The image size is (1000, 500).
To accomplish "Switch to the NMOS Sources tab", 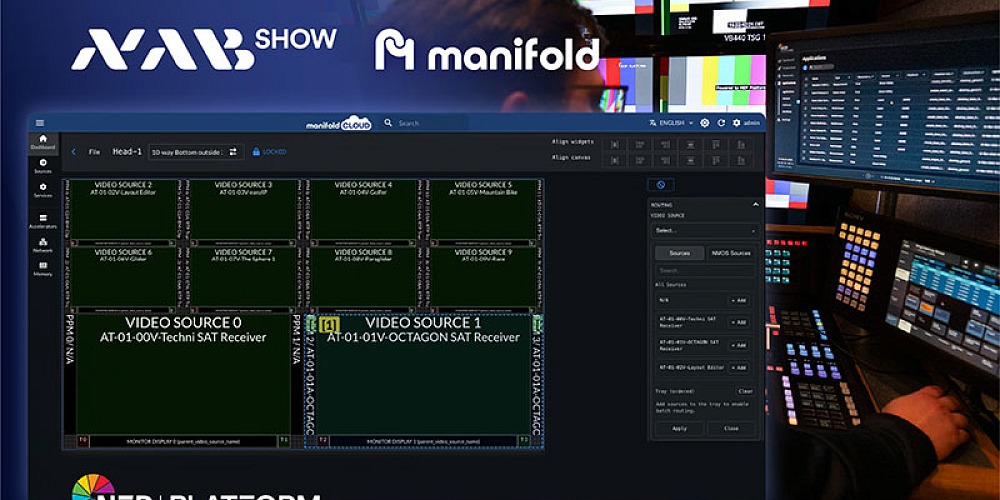I will click(x=731, y=253).
